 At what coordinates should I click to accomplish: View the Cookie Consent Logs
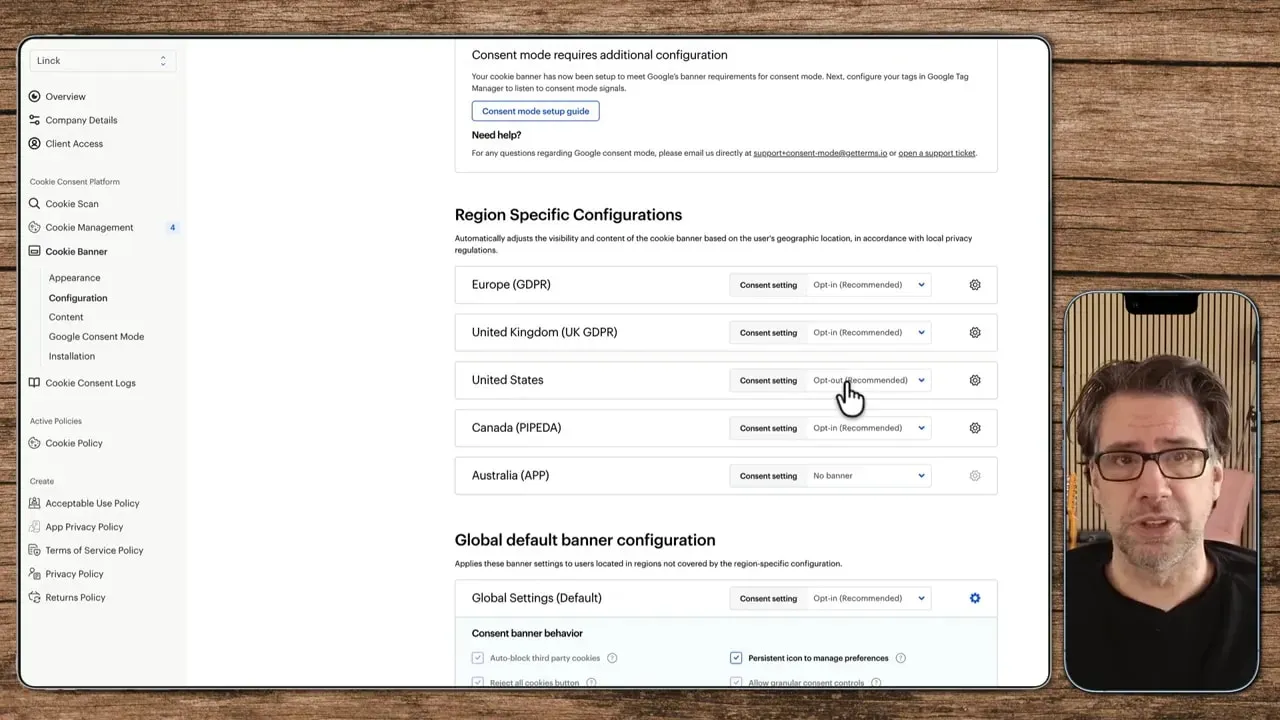90,382
